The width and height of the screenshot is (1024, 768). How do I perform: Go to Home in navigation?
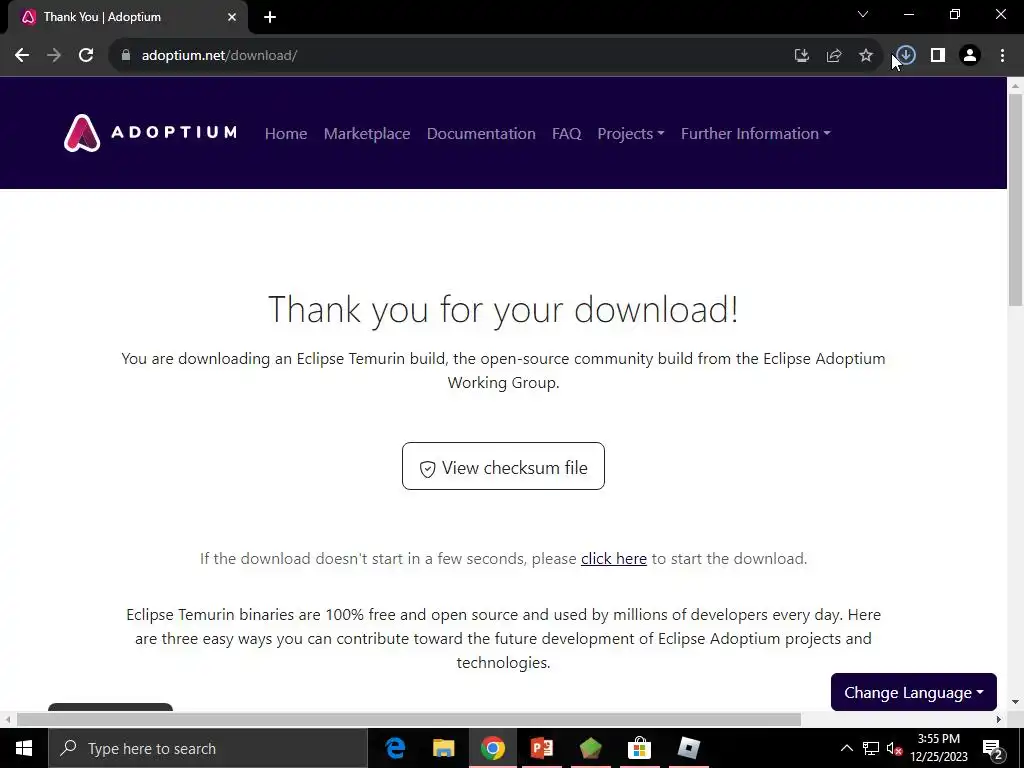[286, 133]
